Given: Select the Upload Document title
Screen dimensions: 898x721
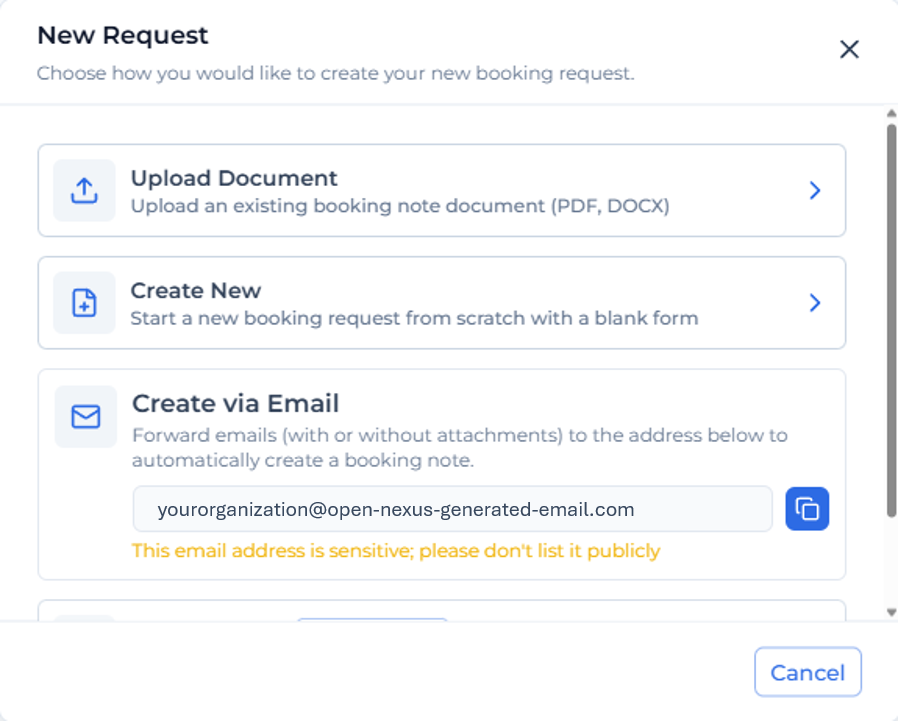Looking at the screenshot, I should coord(234,178).
